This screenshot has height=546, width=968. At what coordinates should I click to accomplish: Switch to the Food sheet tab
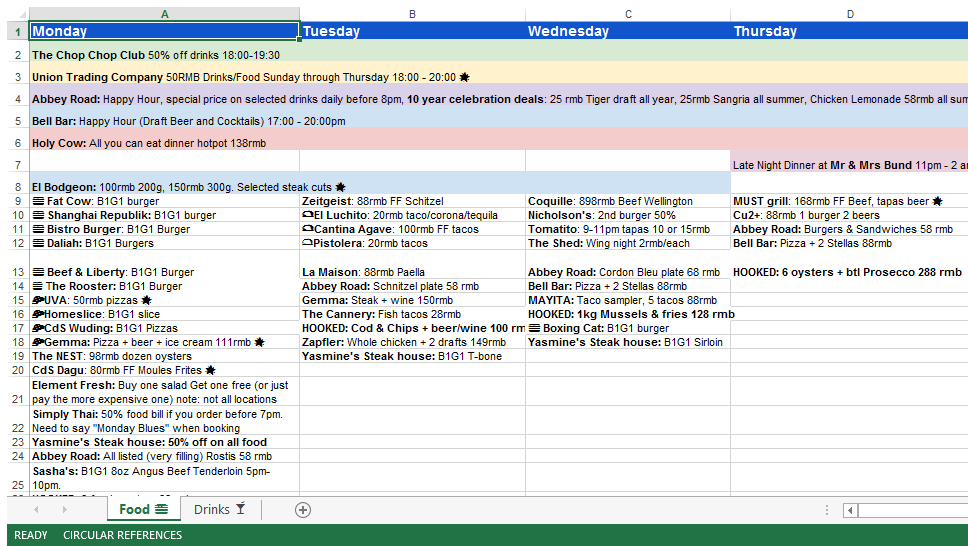(143, 510)
